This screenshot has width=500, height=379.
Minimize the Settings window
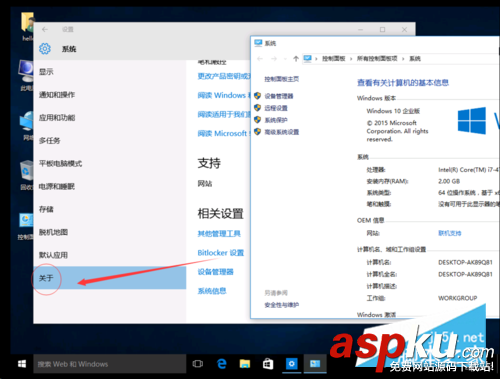pos(360,29)
